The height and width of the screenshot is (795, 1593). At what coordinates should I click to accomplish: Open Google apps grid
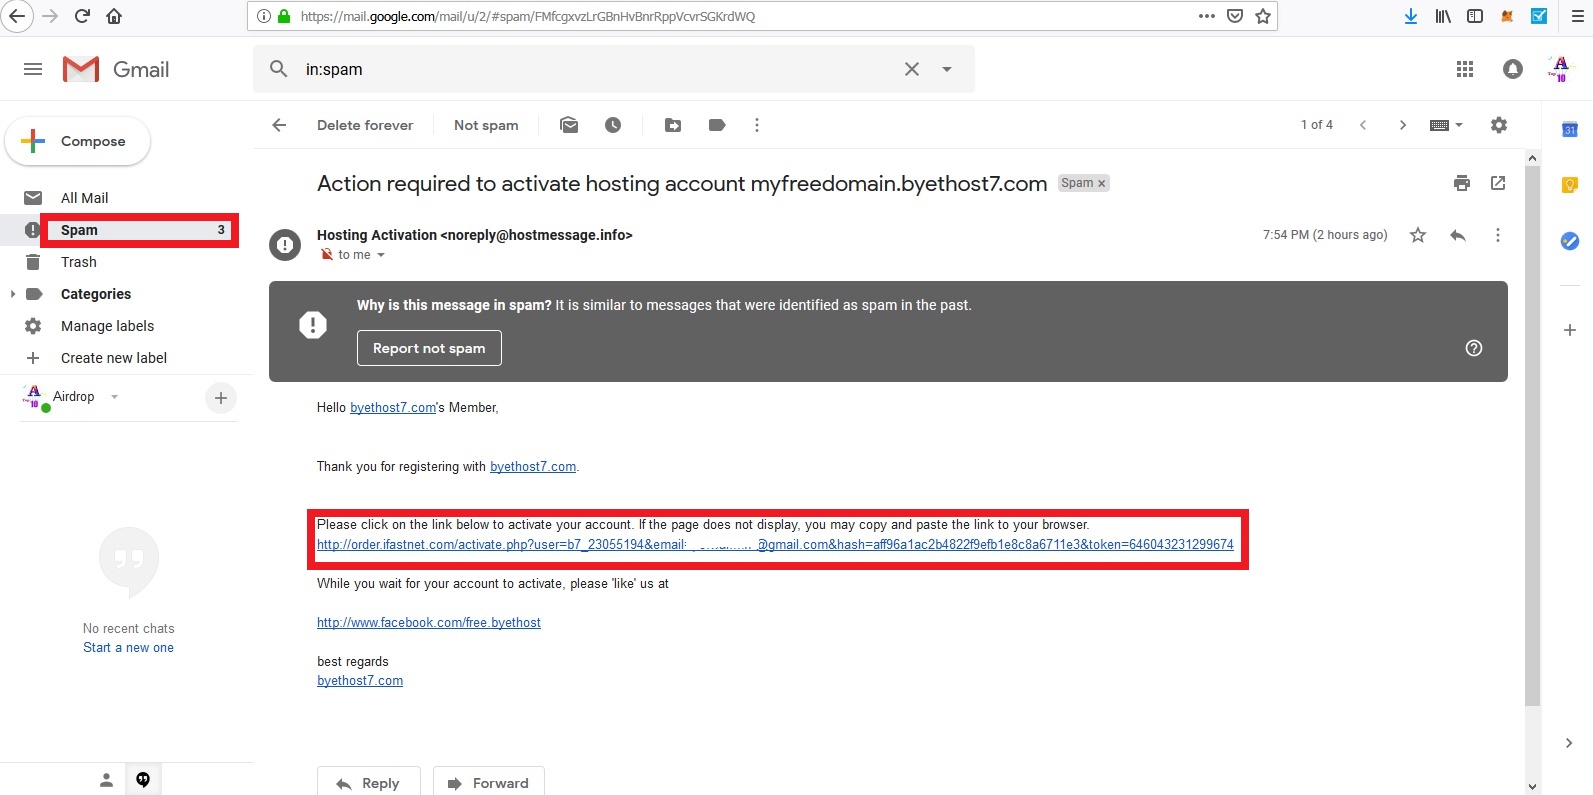coord(1465,69)
